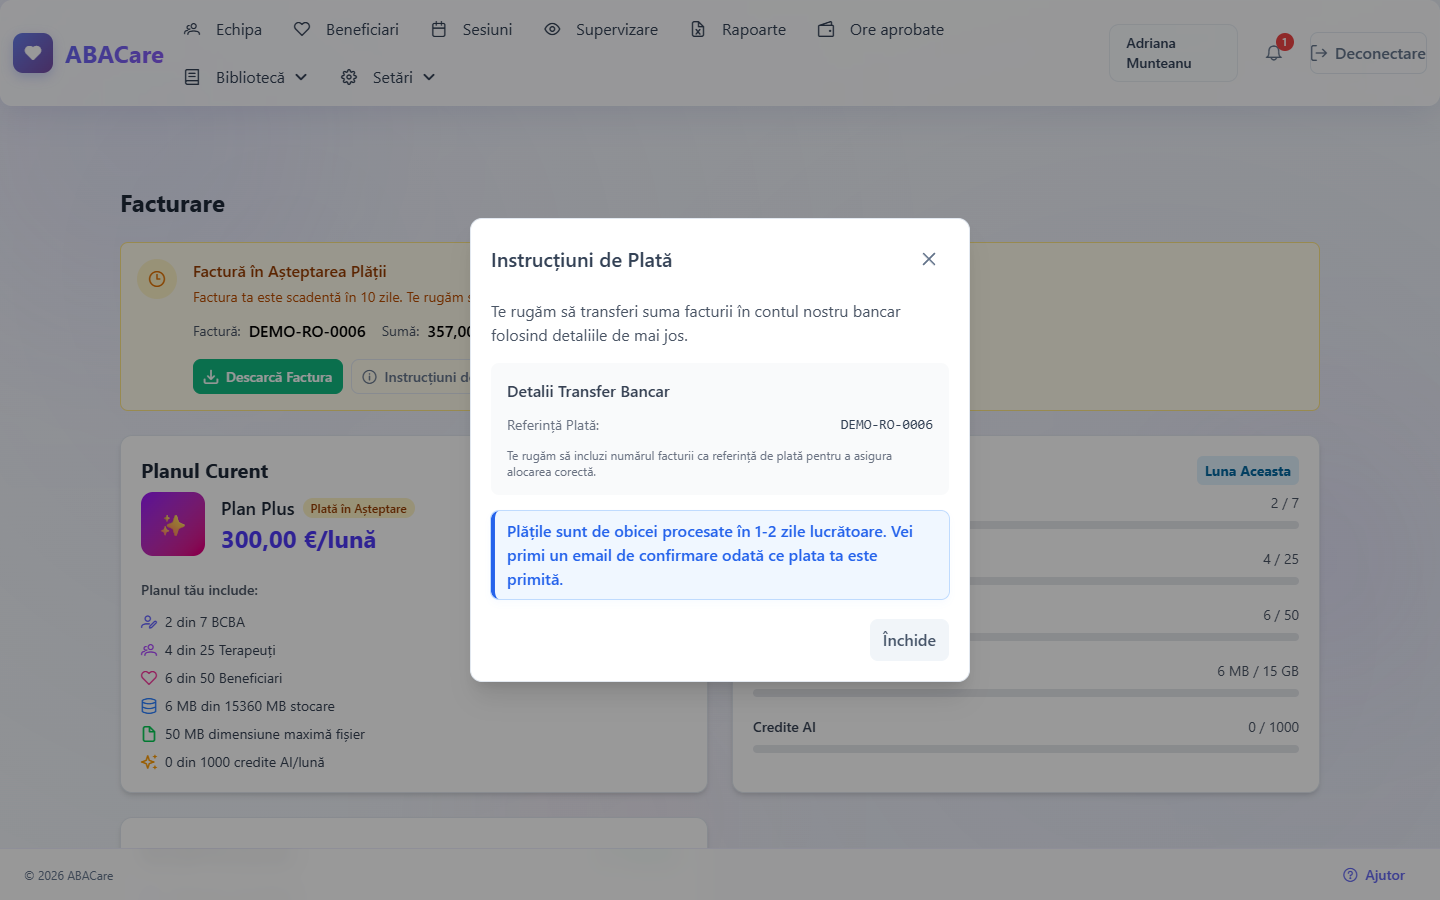Open the notifications bell

[x=1273, y=53]
